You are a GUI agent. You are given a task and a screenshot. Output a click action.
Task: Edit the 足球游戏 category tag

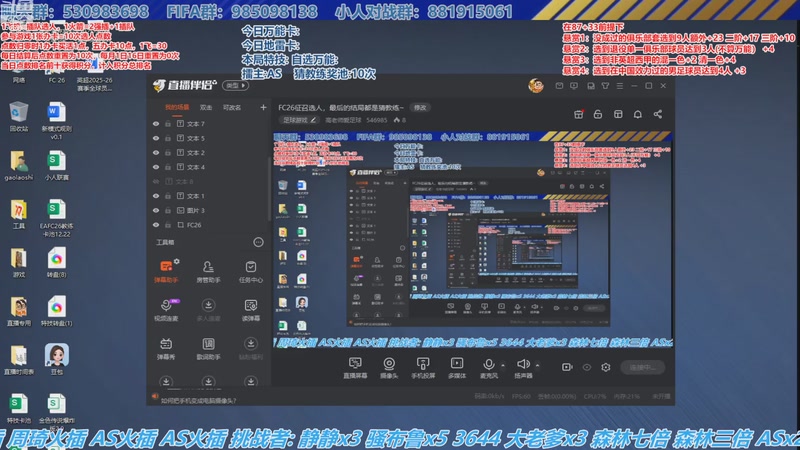(x=299, y=120)
